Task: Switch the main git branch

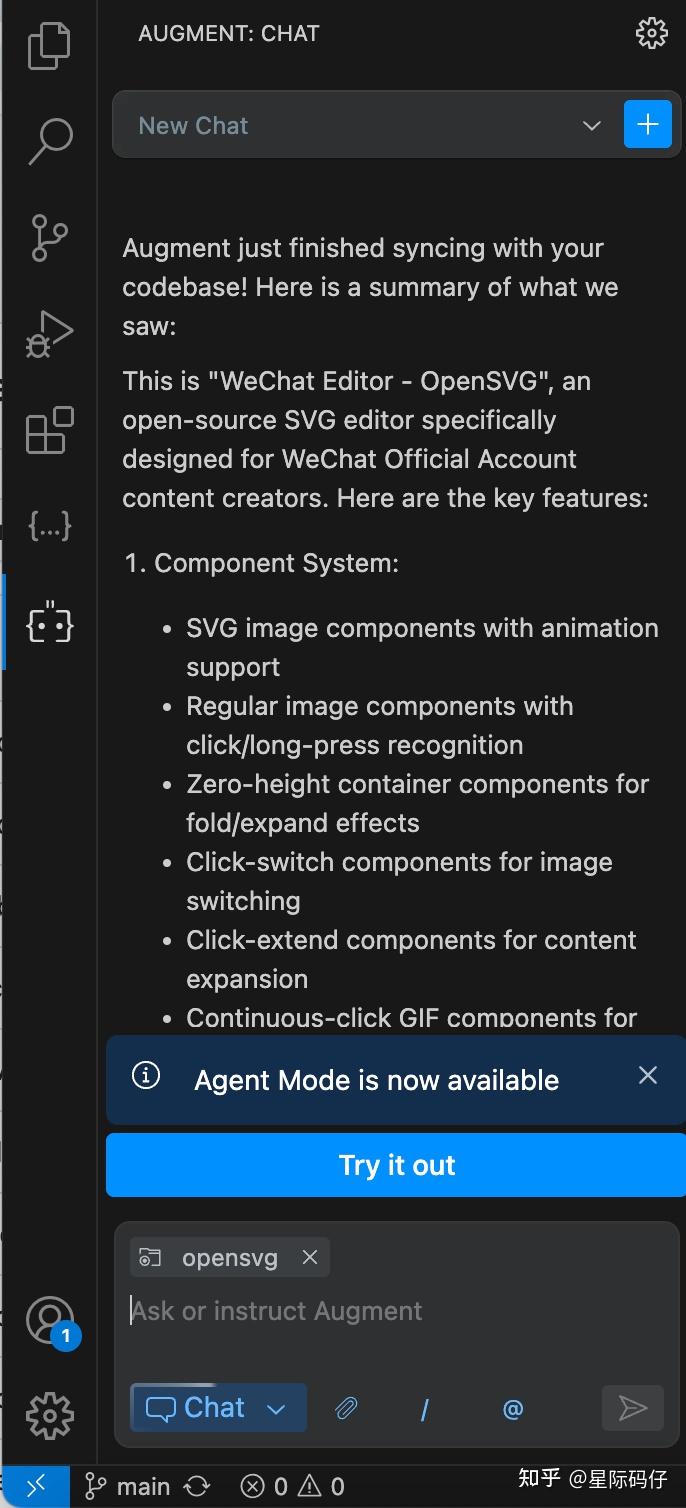Action: pos(128,1487)
